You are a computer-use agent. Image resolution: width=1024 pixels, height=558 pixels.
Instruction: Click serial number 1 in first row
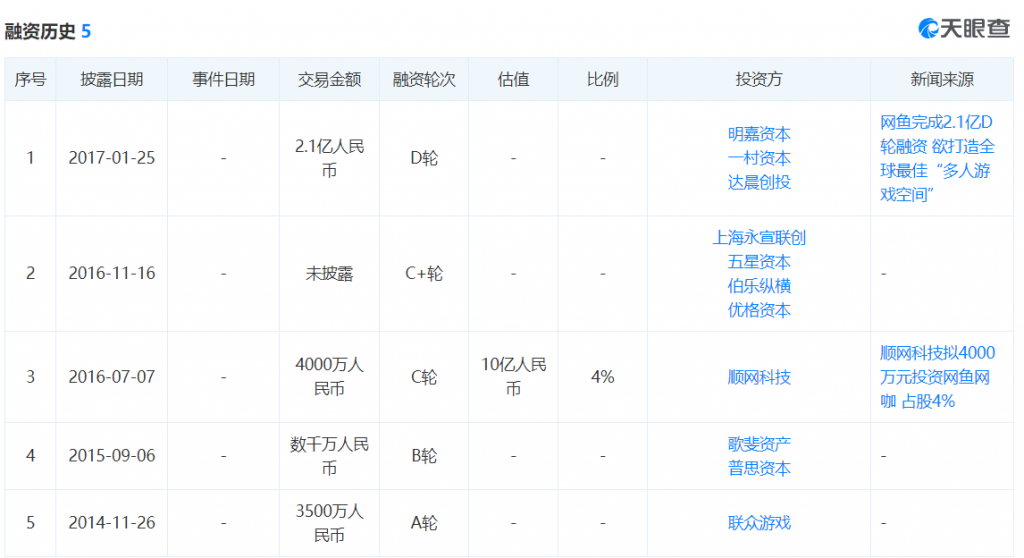[x=30, y=158]
